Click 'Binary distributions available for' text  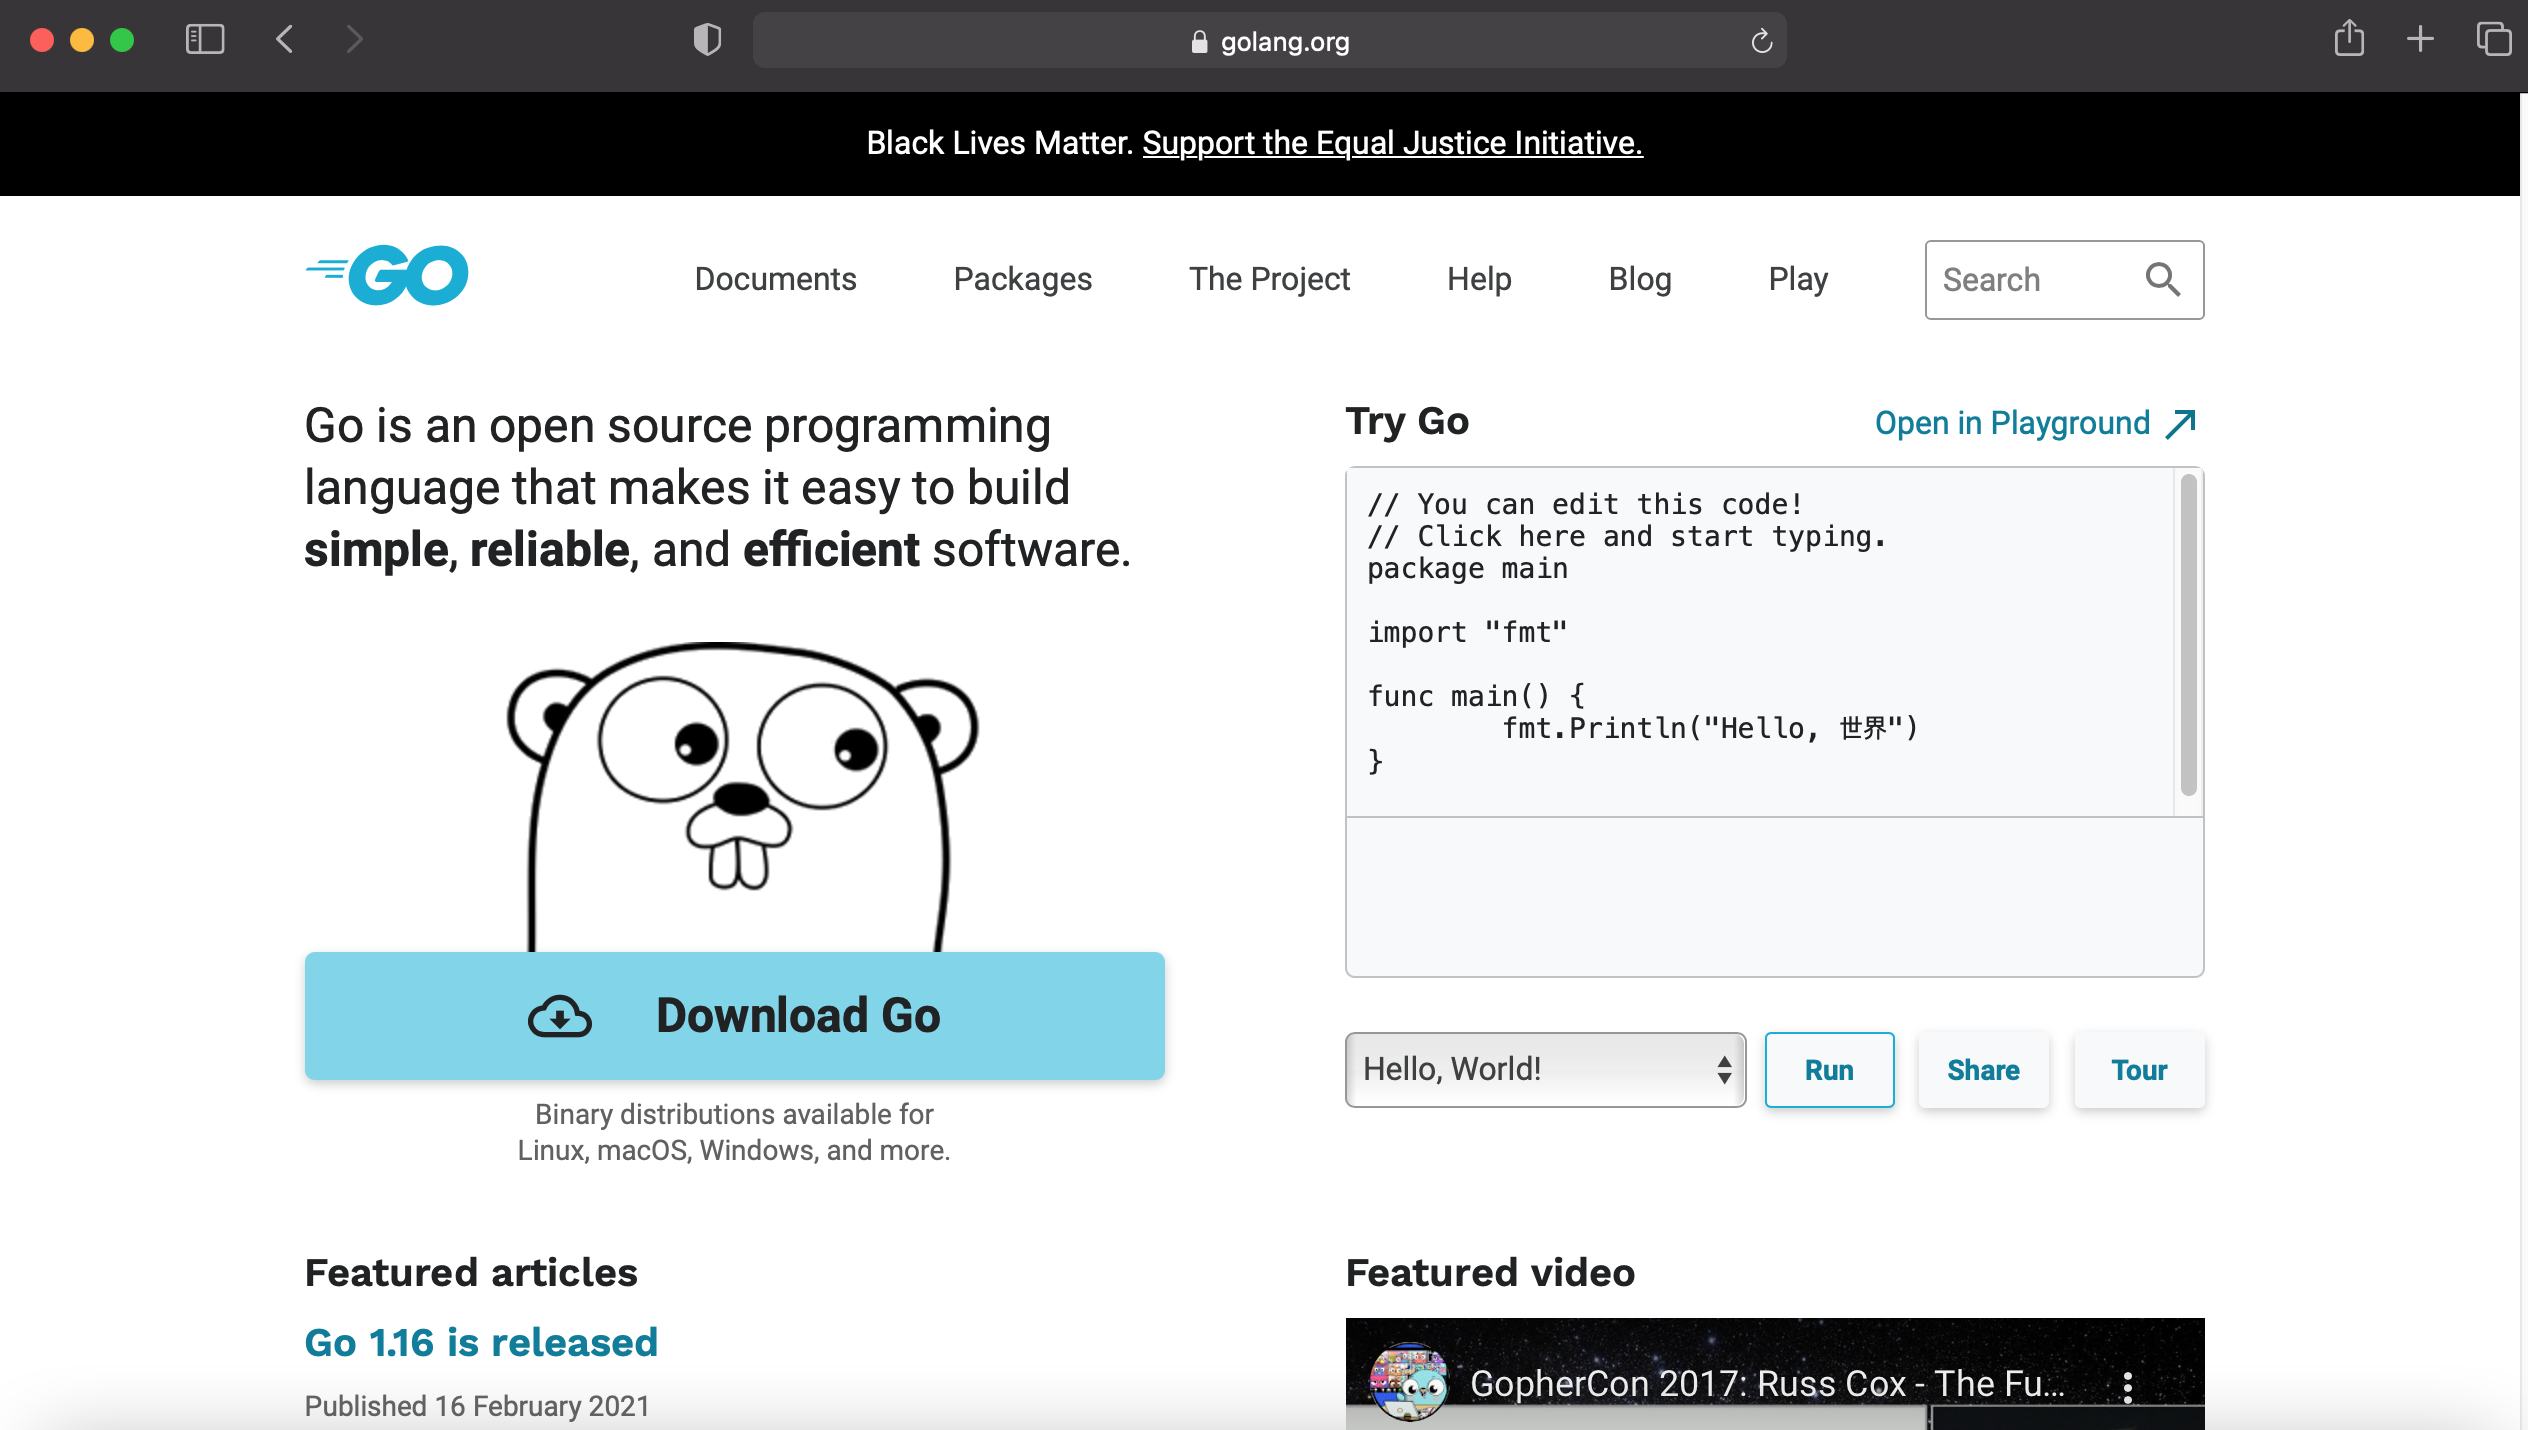[734, 1114]
